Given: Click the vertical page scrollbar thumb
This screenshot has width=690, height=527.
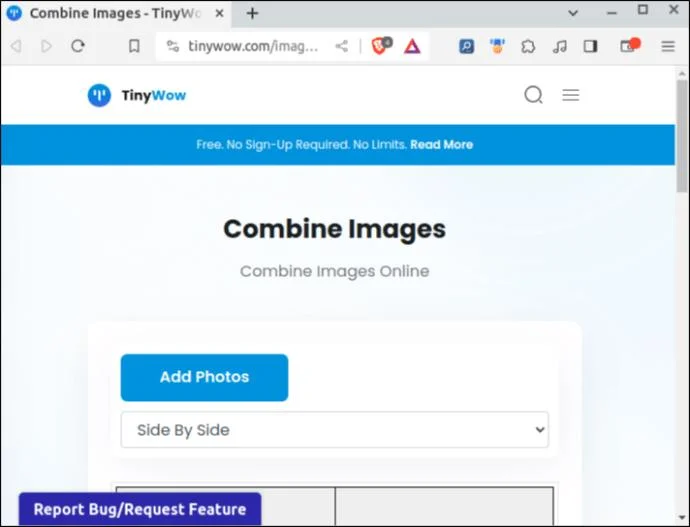Looking at the screenshot, I should point(682,135).
